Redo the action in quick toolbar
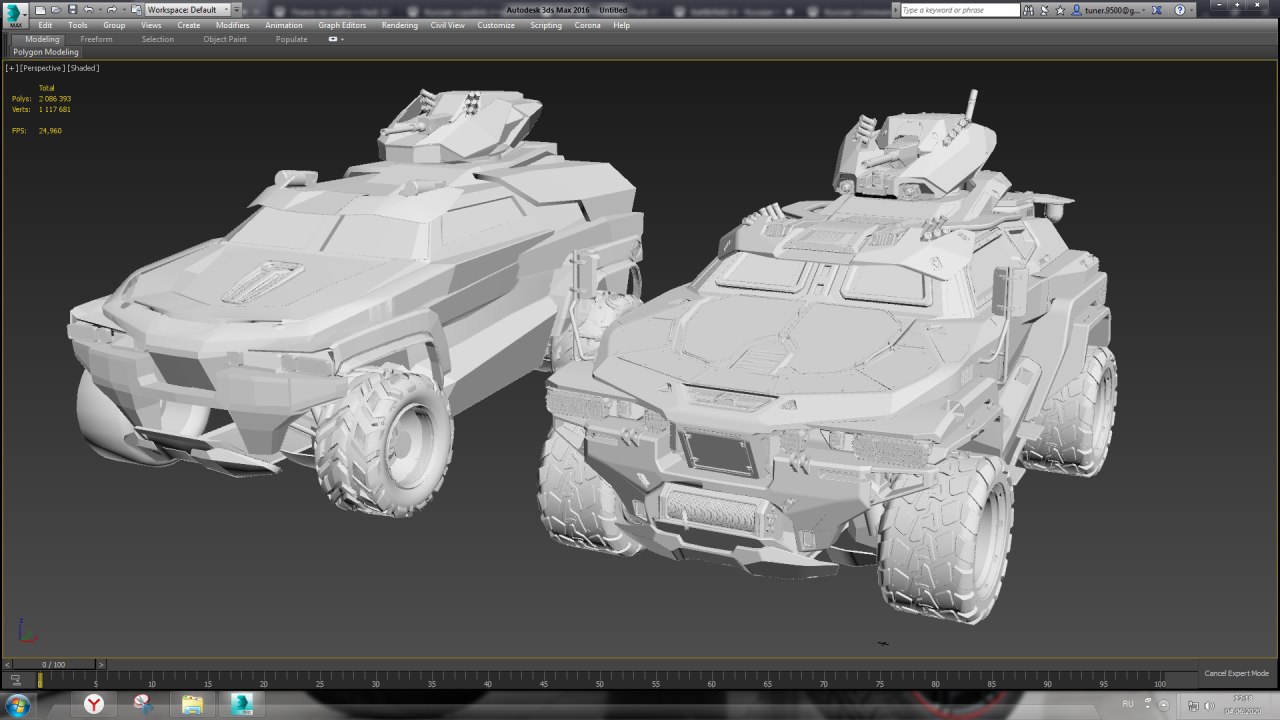The height and width of the screenshot is (720, 1280). click(x=111, y=9)
